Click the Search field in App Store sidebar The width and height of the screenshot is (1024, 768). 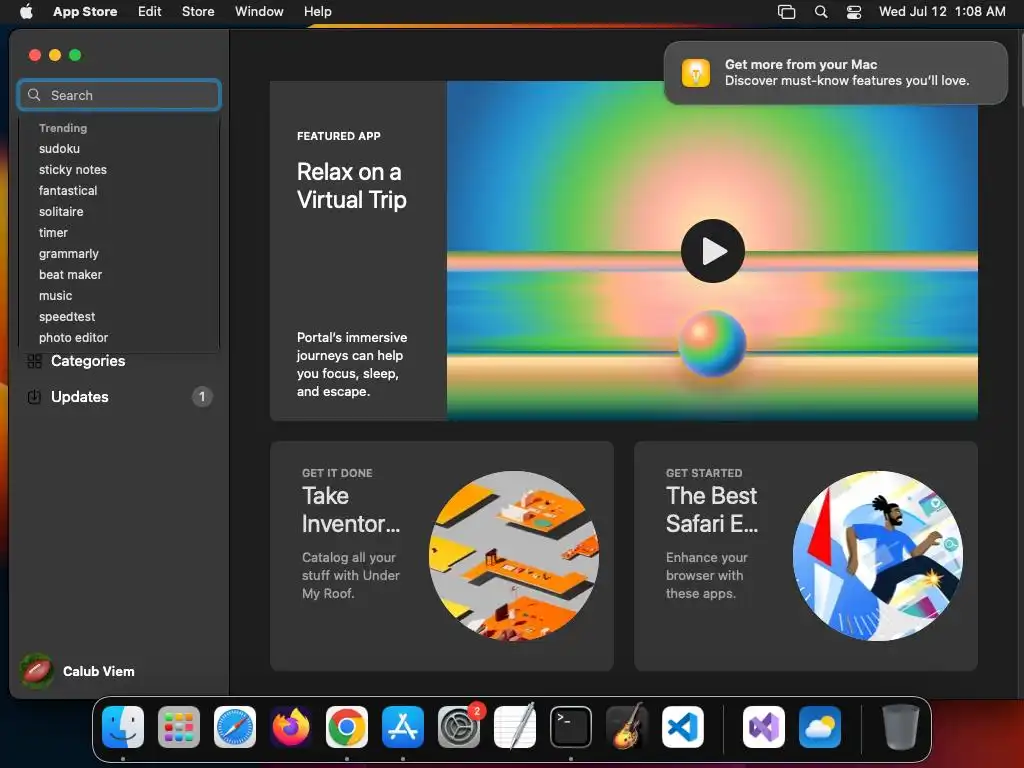(119, 95)
